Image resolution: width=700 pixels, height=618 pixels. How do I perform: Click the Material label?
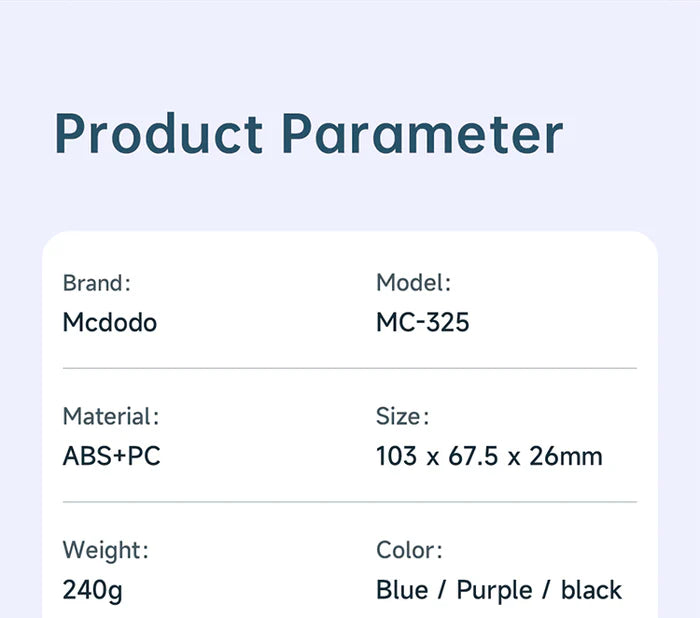pos(110,416)
